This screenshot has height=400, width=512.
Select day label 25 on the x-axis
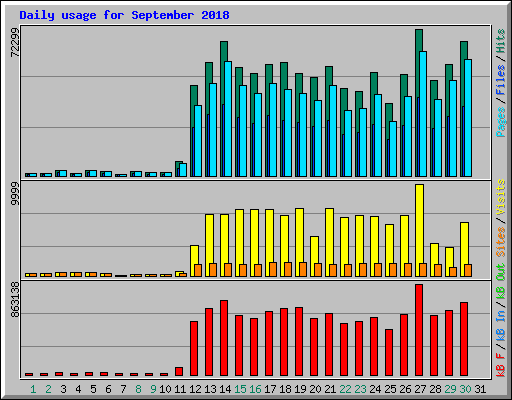point(390,389)
